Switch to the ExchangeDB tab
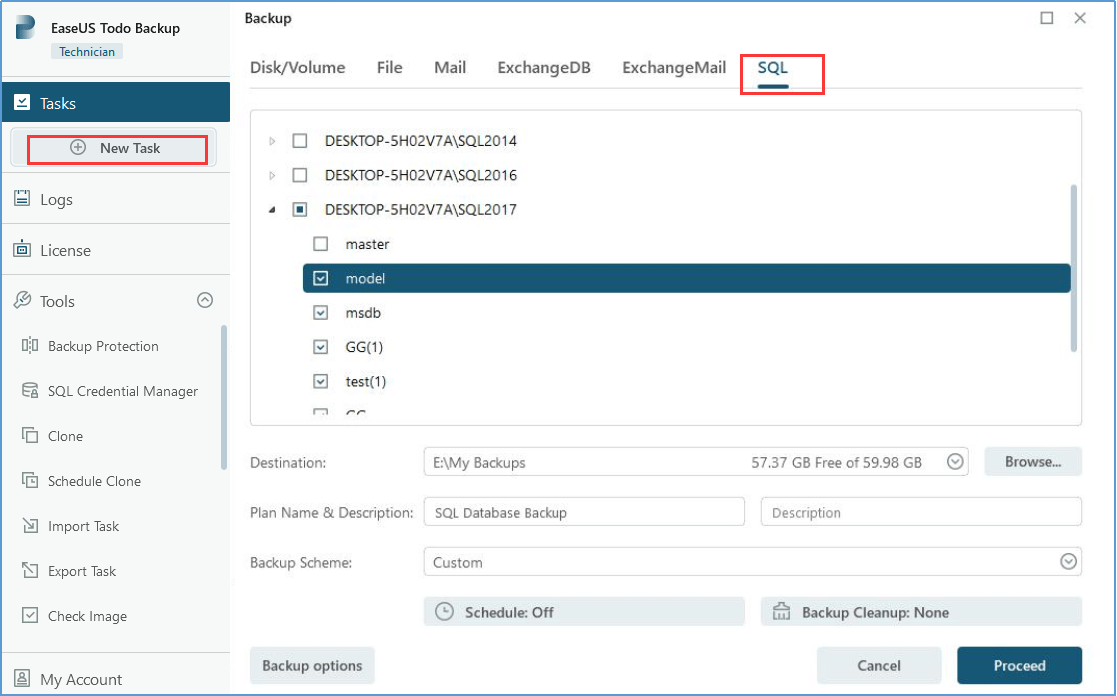Image resolution: width=1117 pixels, height=696 pixels. [x=544, y=67]
